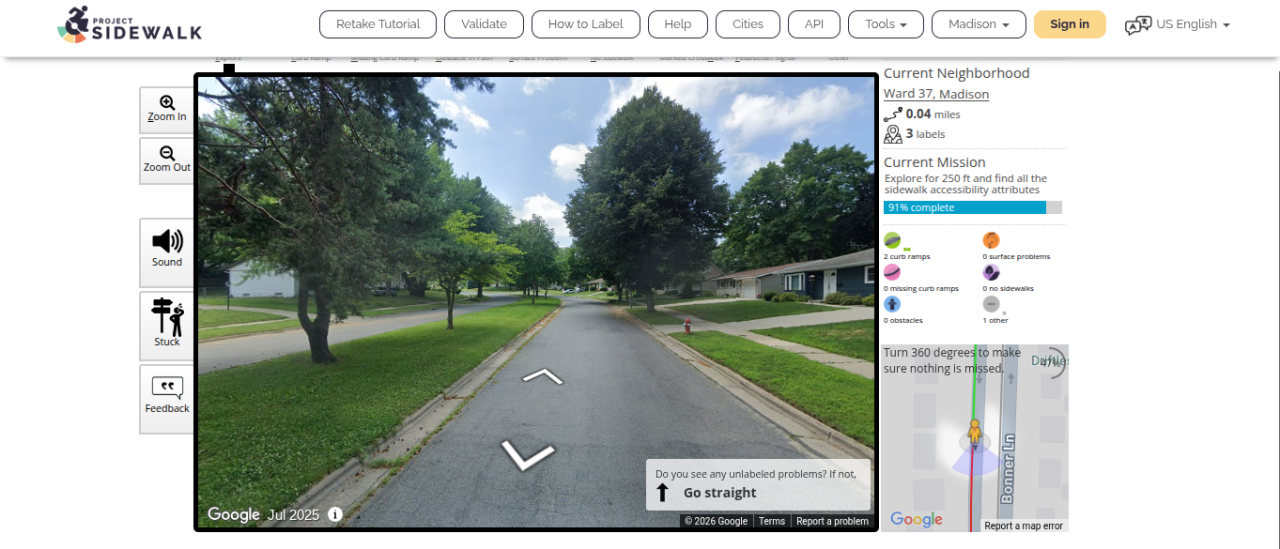This screenshot has height=549, width=1280.
Task: Open the Ward 37, Madison neighborhood link
Action: point(936,94)
